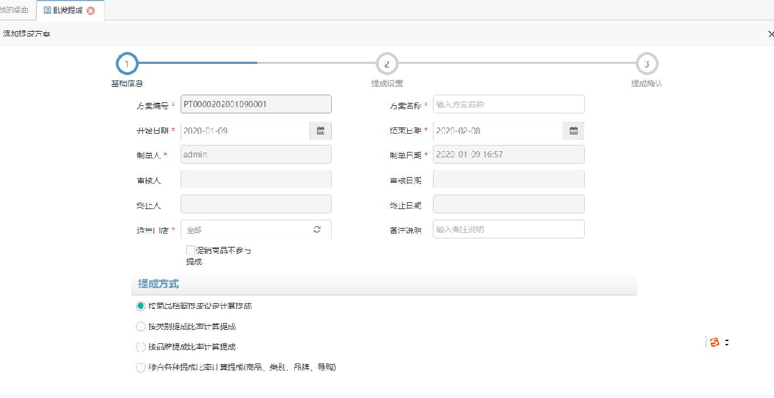The width and height of the screenshot is (774, 398).
Task: Jump to step 2 提成设置 circle
Action: tap(387, 64)
